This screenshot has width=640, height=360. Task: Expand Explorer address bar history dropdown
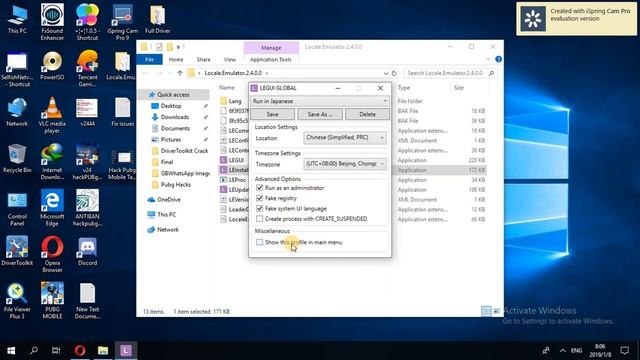coord(386,73)
